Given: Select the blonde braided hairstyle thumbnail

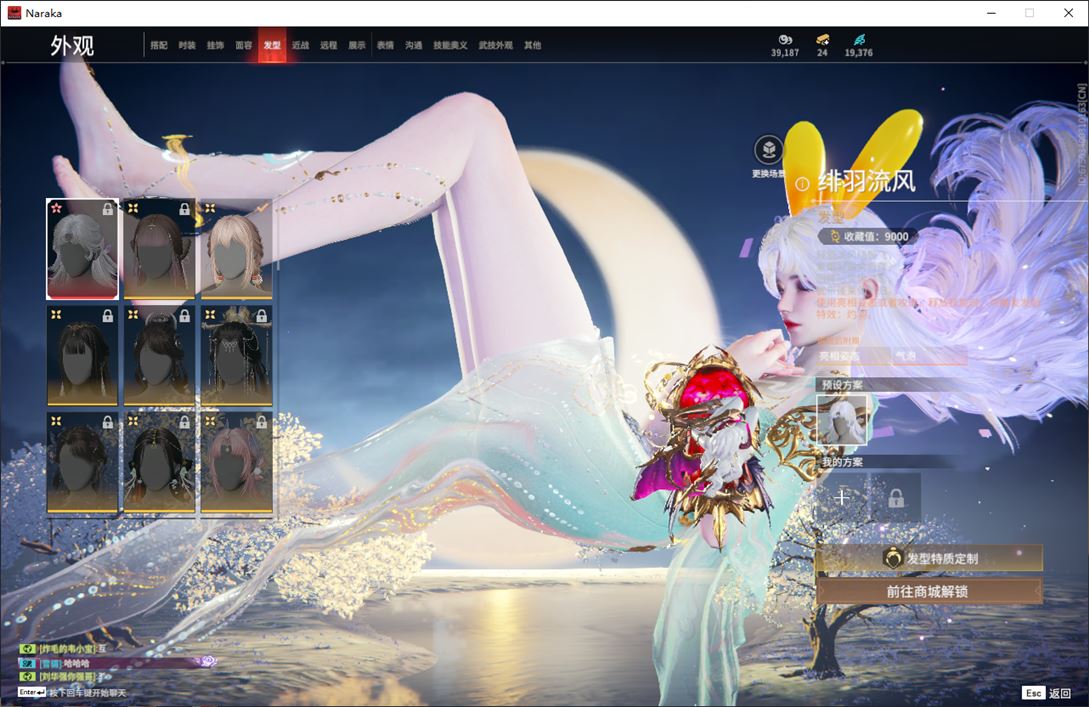Looking at the screenshot, I should coord(236,249).
